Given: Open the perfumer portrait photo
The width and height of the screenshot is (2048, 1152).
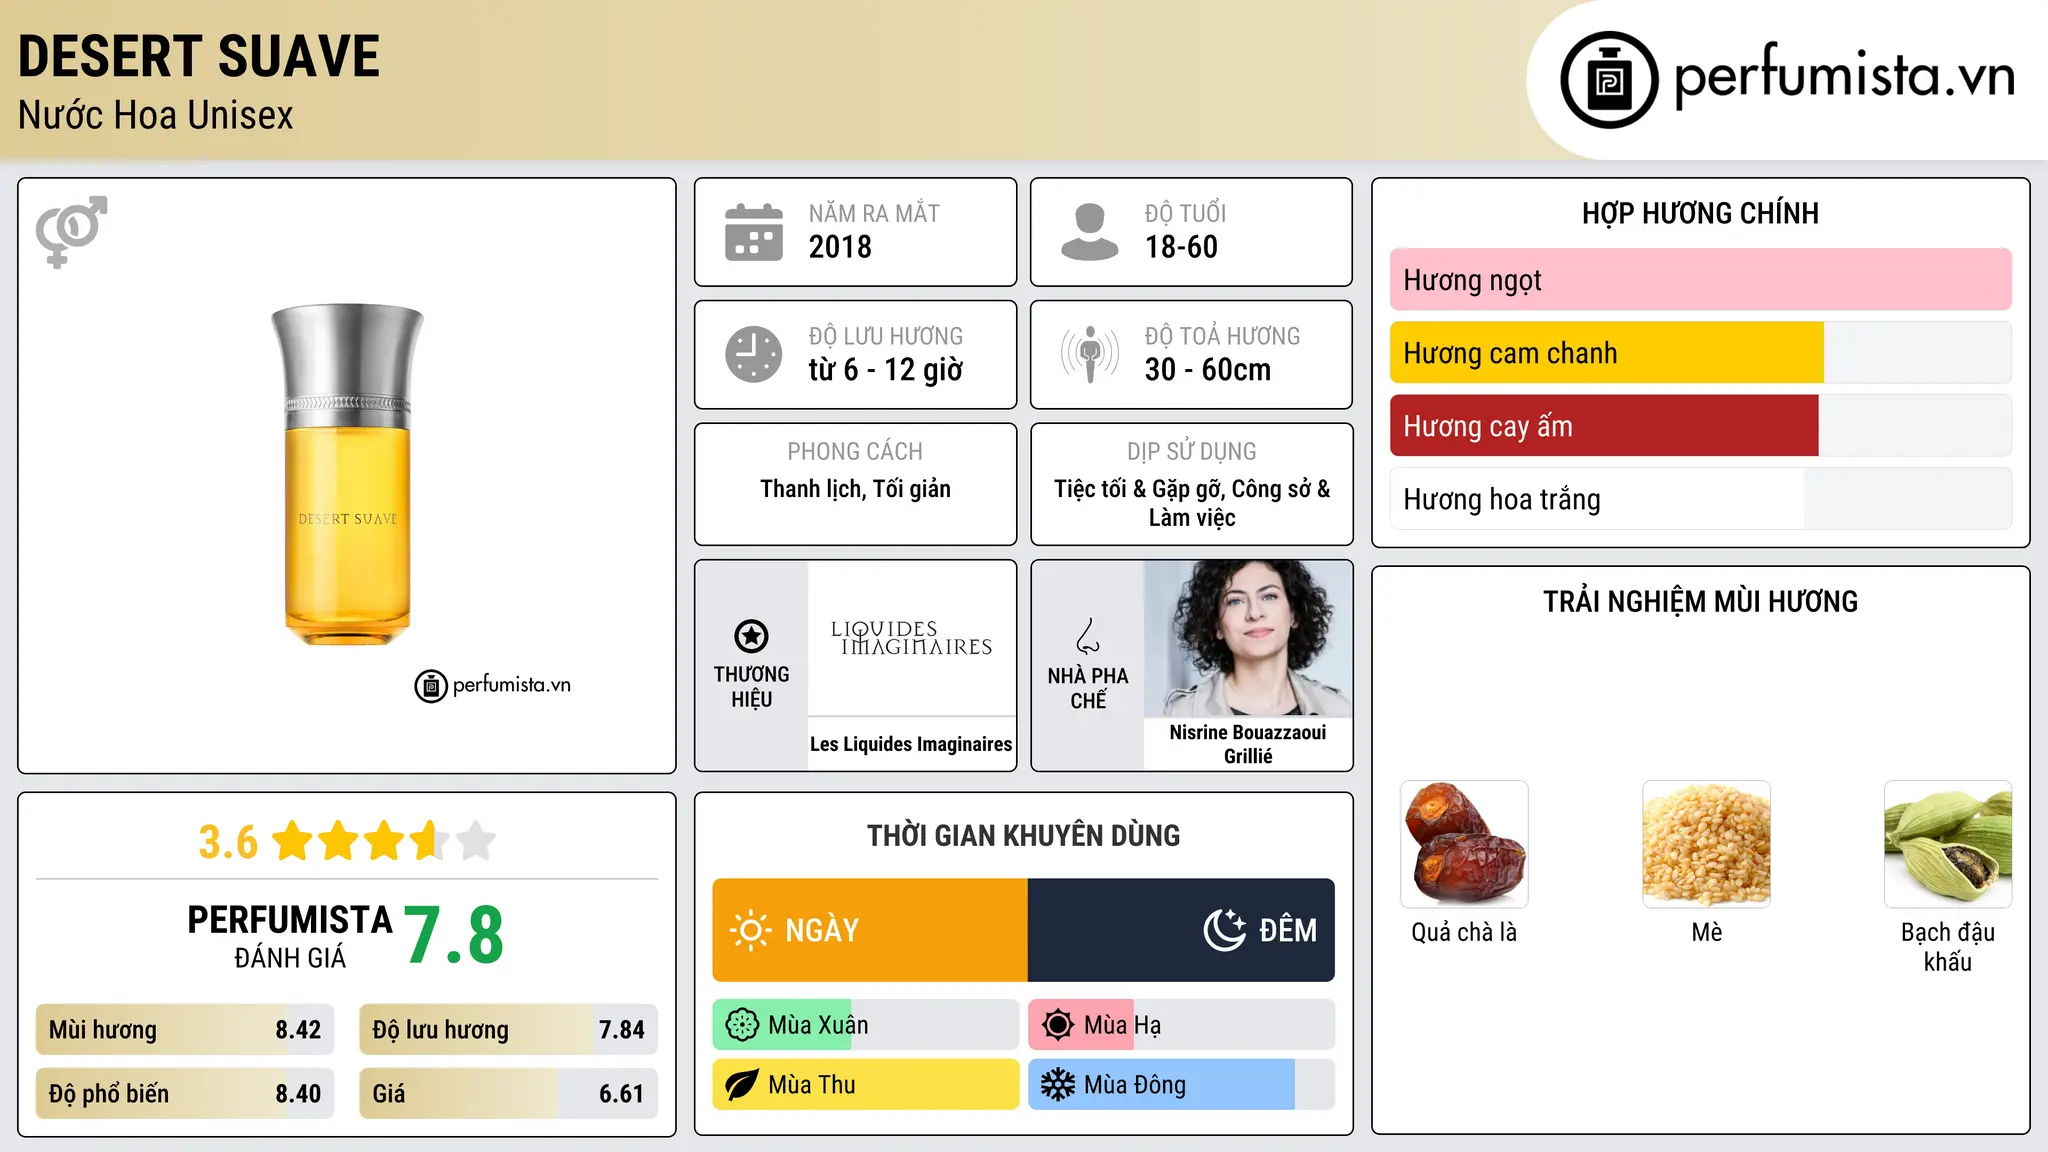Looking at the screenshot, I should (1247, 638).
